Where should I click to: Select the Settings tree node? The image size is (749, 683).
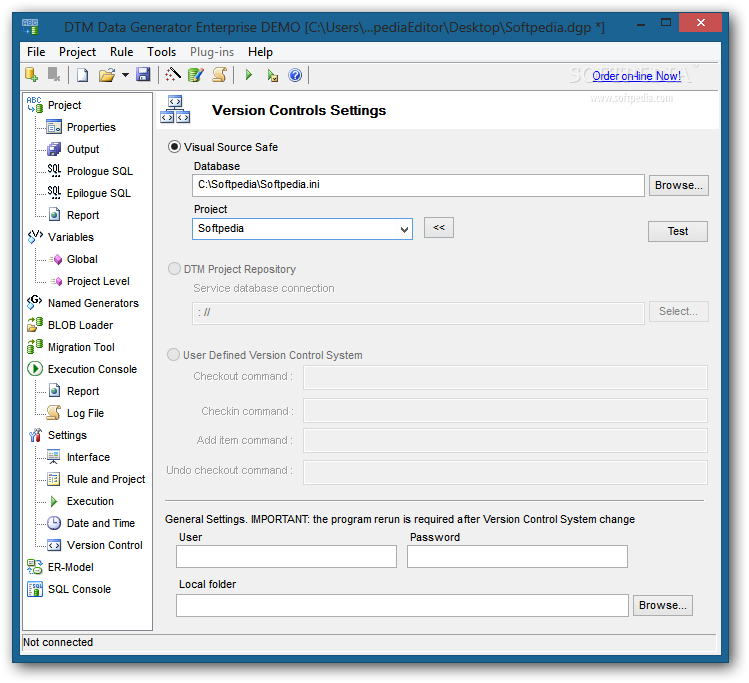(67, 435)
